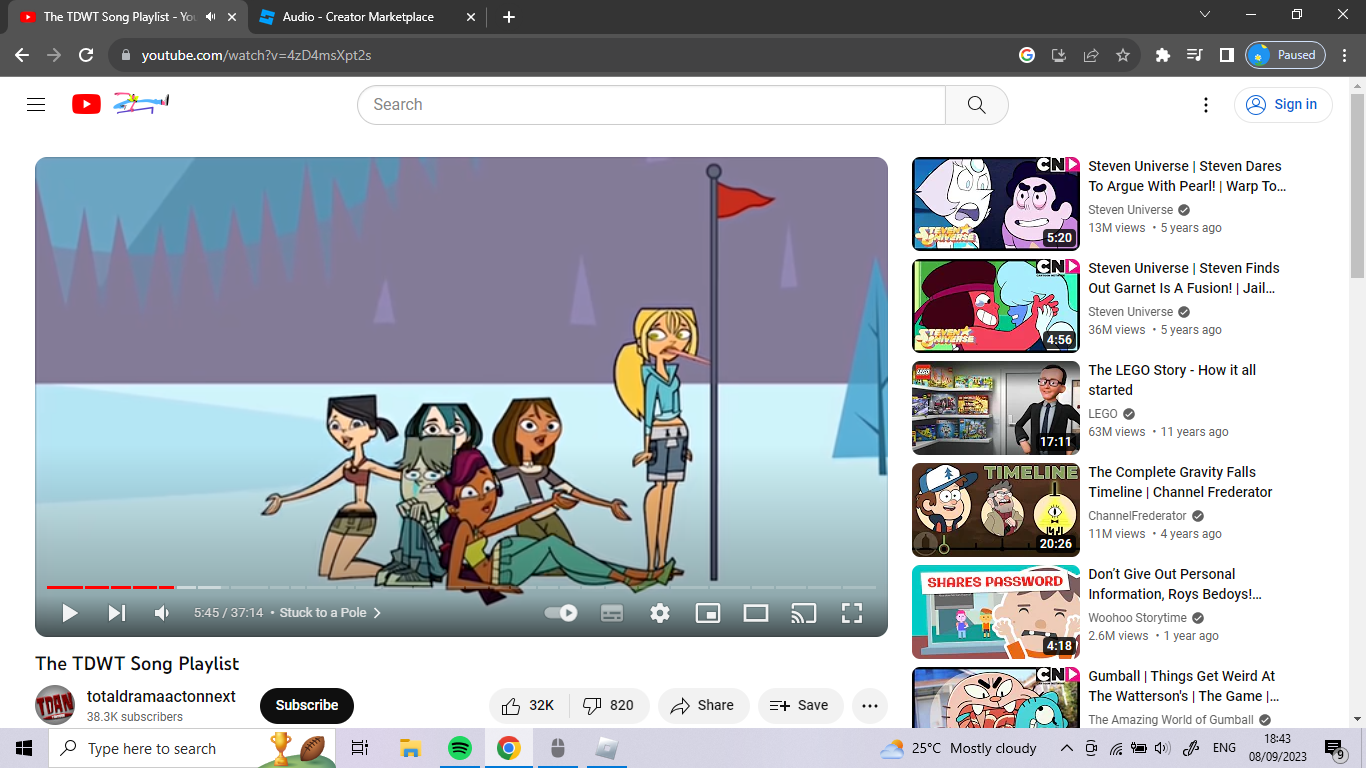Enter full screen mode
The image size is (1366, 768).
pos(852,613)
